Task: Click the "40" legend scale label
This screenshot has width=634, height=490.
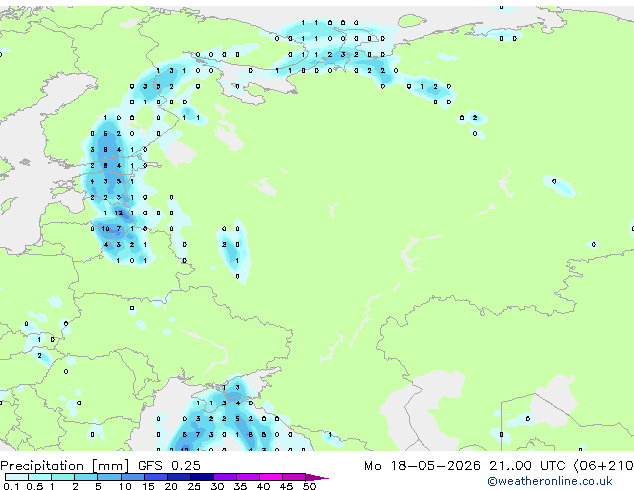Action: click(263, 486)
